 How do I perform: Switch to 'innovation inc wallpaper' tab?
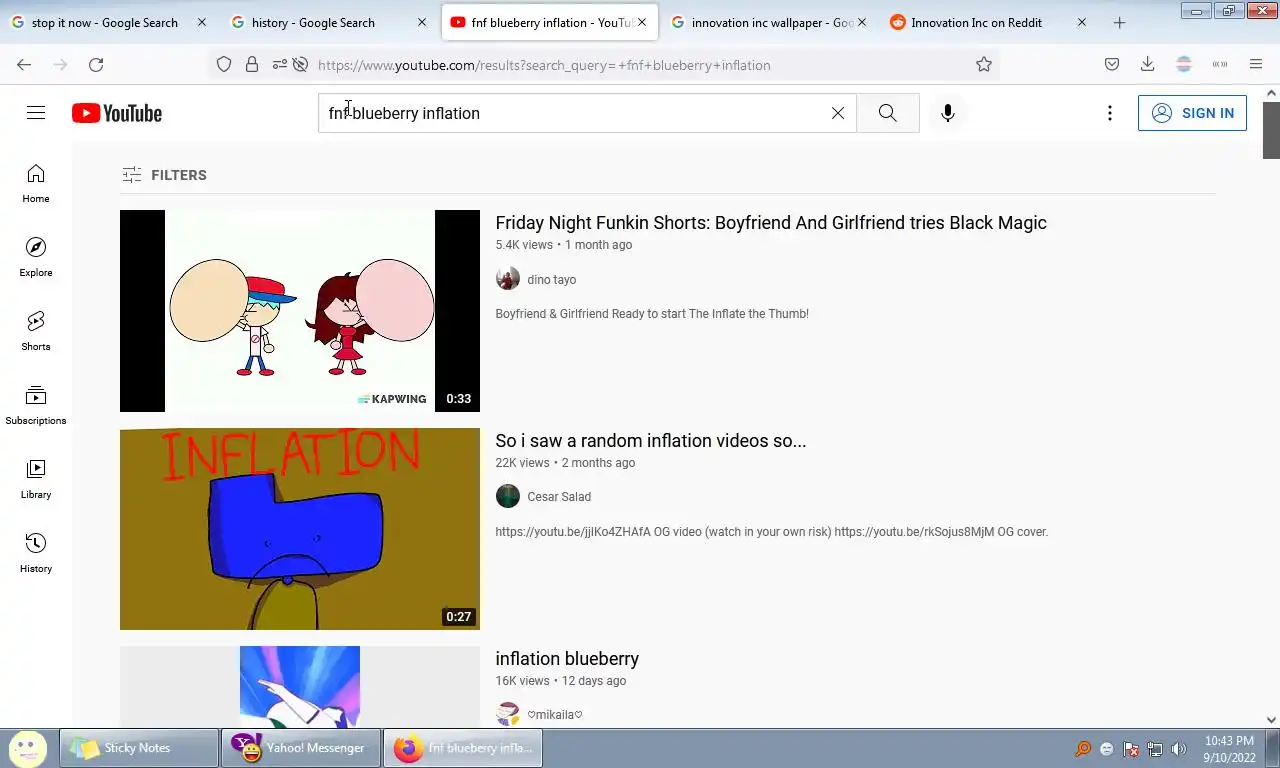tap(770, 22)
